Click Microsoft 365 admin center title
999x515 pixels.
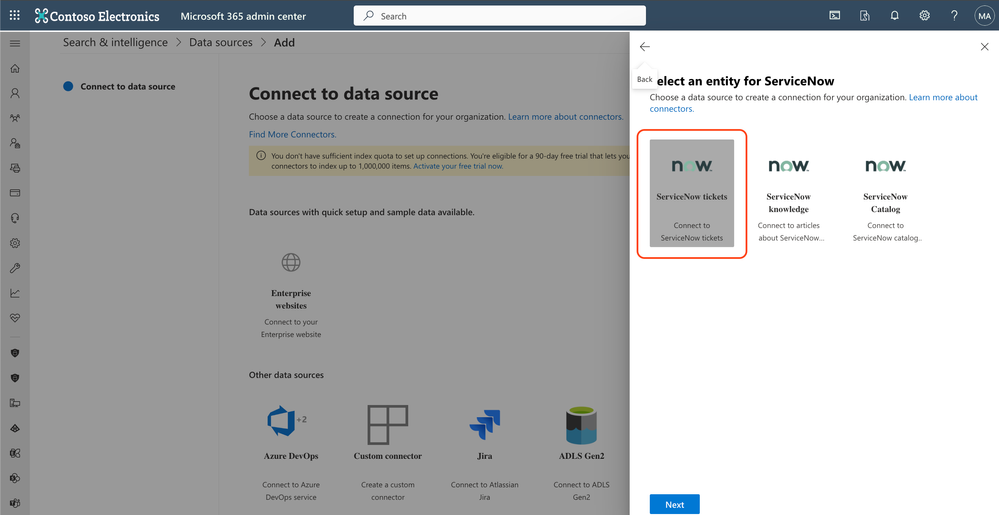pos(243,16)
